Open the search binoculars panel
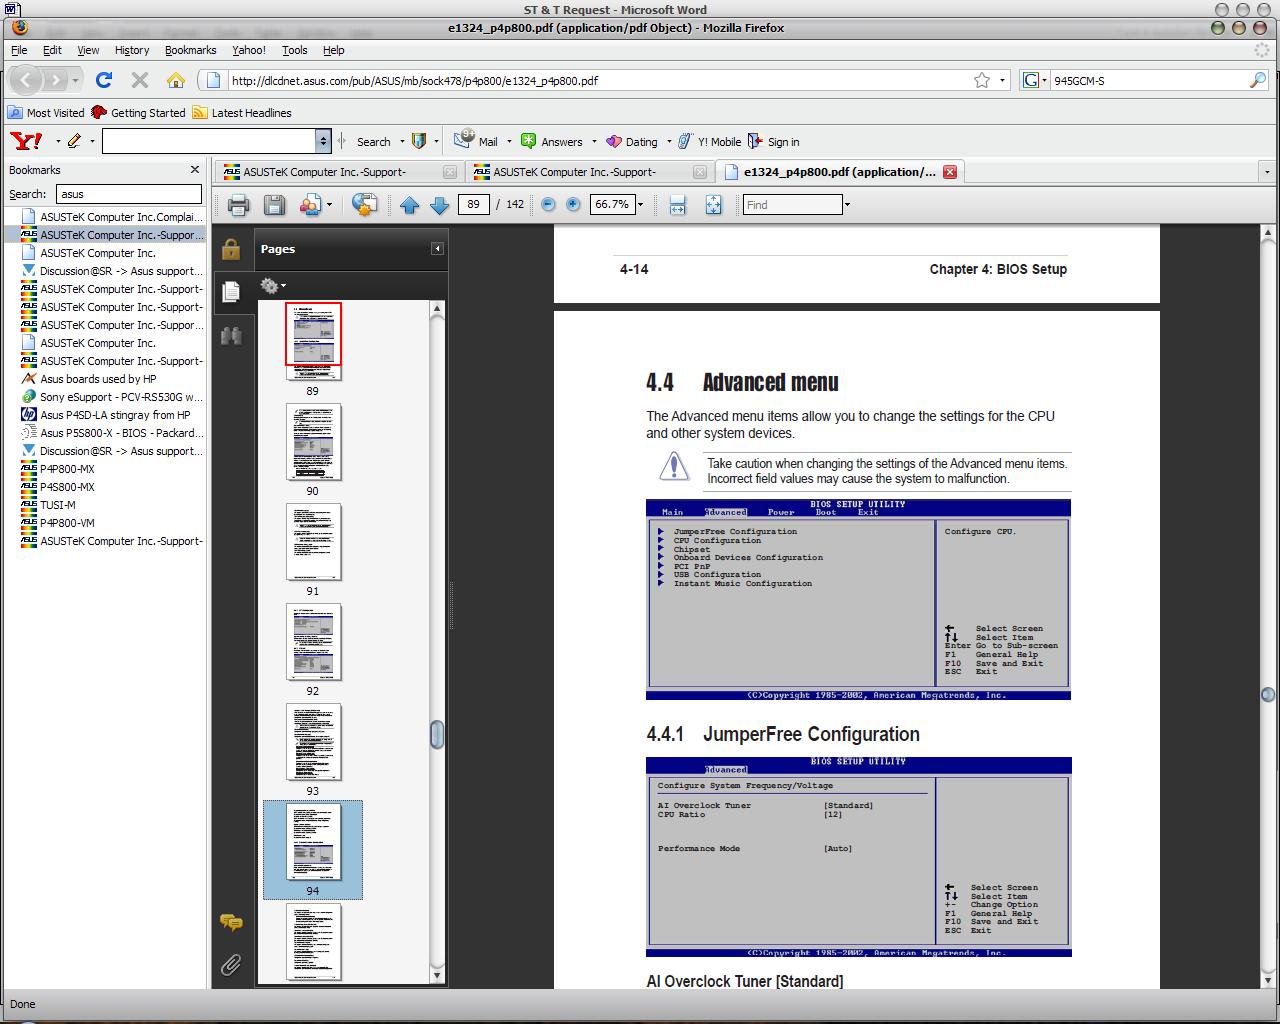 pos(231,335)
